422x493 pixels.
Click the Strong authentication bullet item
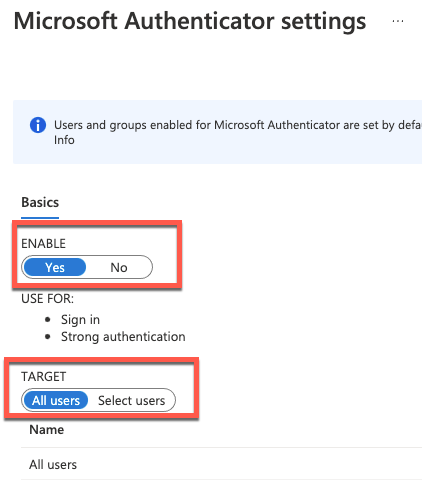click(x=123, y=337)
